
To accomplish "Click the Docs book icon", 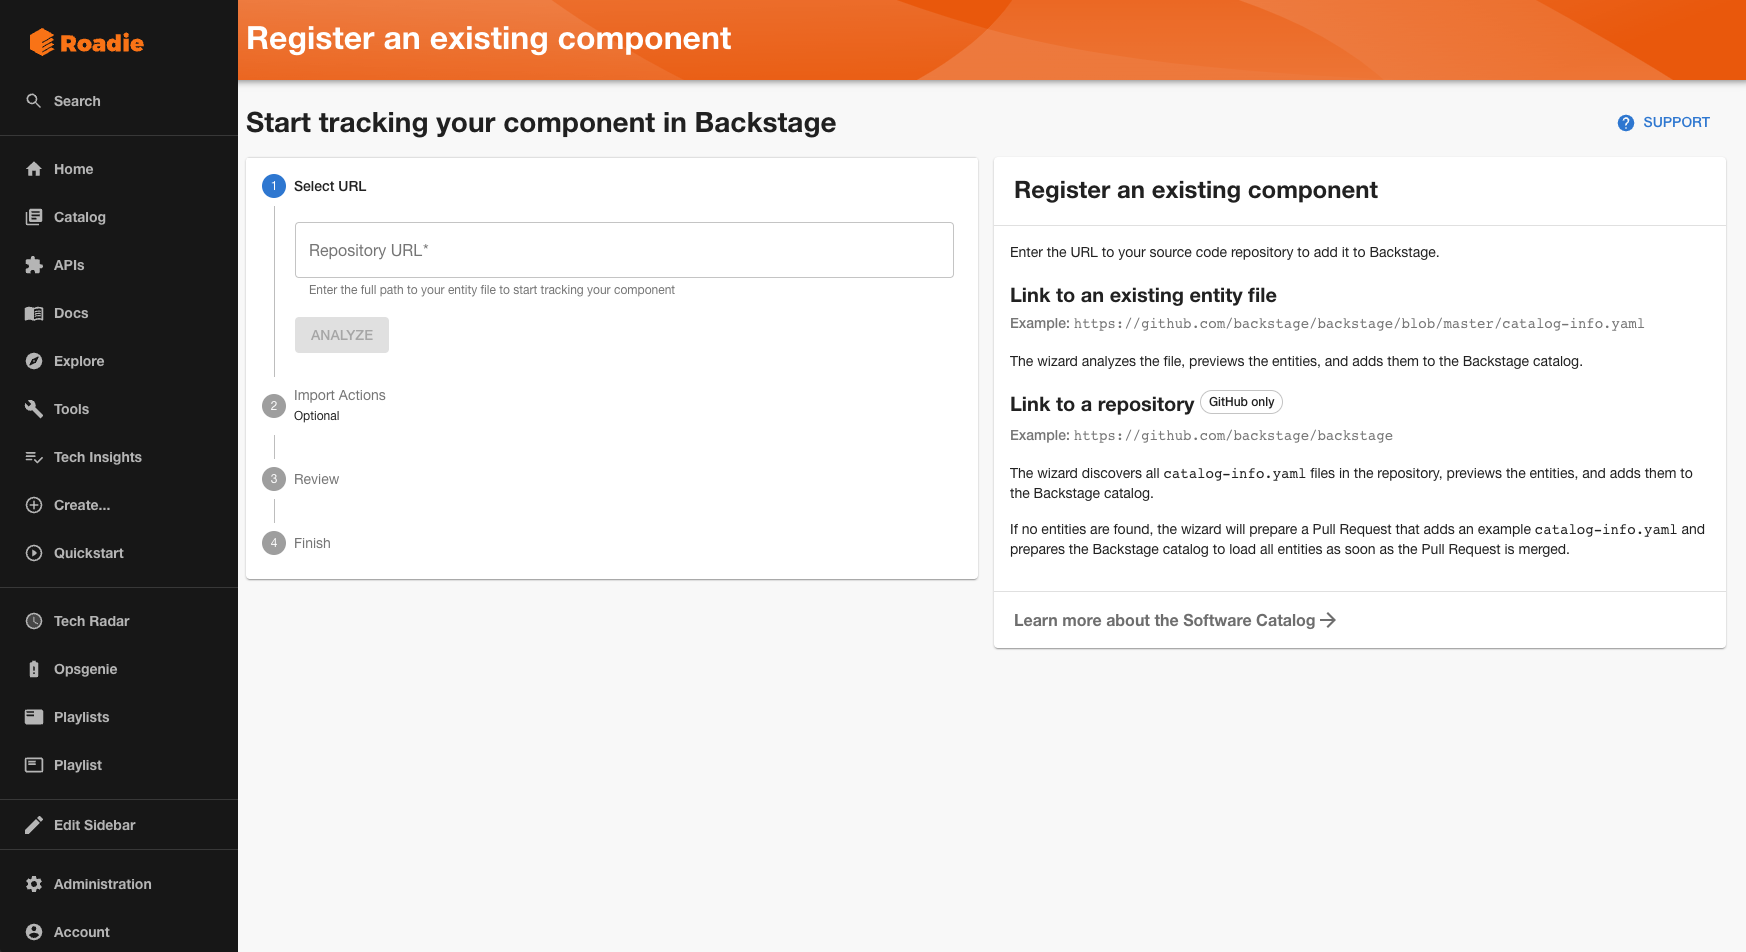I will pos(34,313).
